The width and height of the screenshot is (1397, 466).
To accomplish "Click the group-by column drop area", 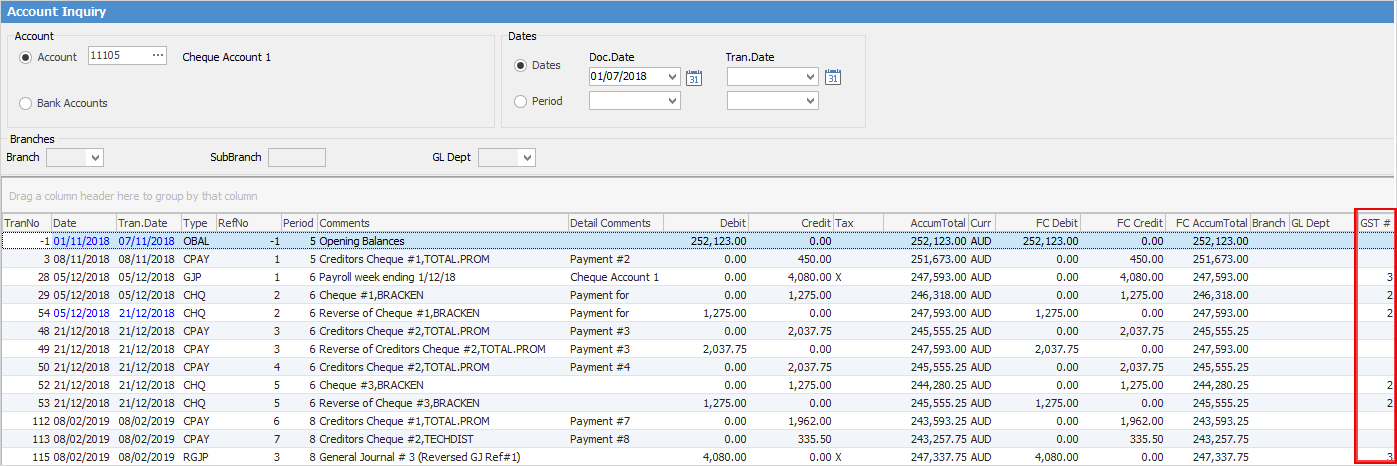I will 698,196.
